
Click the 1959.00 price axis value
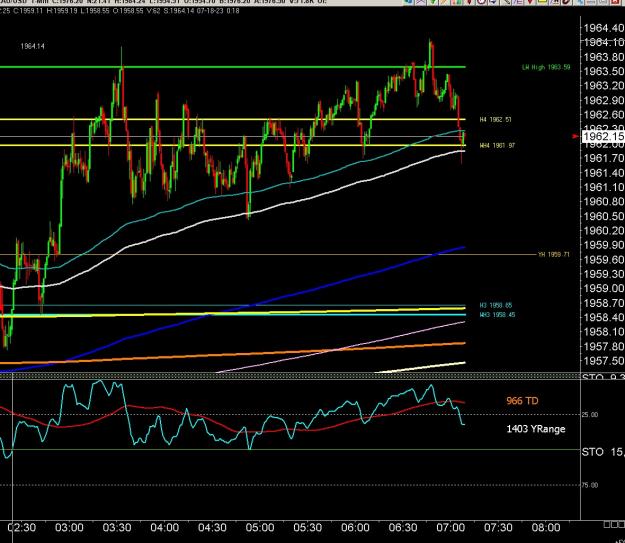click(x=604, y=289)
